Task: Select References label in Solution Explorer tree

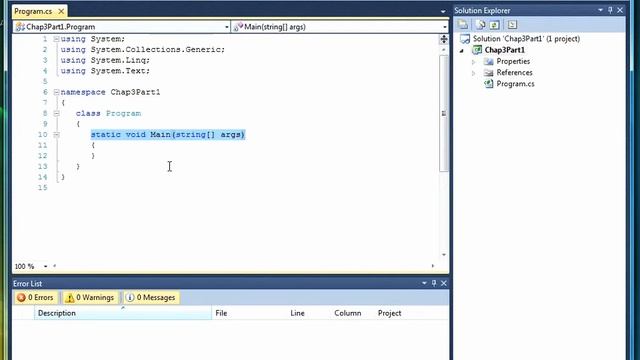Action: 514,73
